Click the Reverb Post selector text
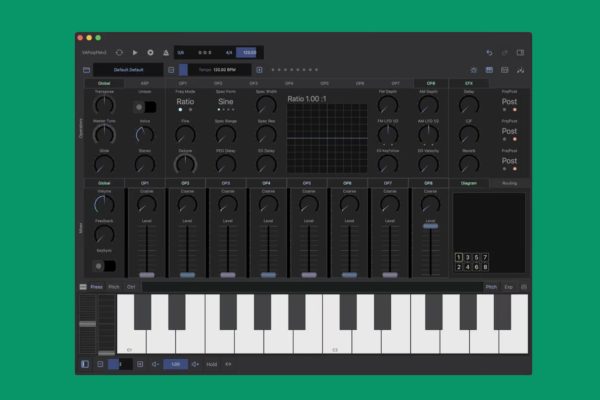Image resolution: width=600 pixels, height=400 pixels. pyautogui.click(x=509, y=161)
